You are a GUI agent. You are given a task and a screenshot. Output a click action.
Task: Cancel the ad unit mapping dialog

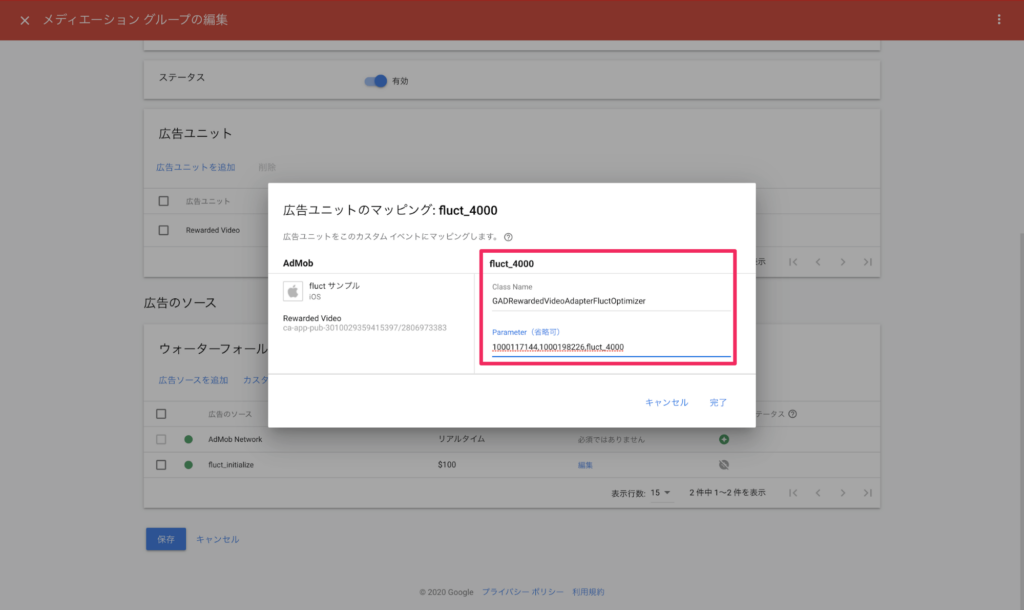point(666,402)
